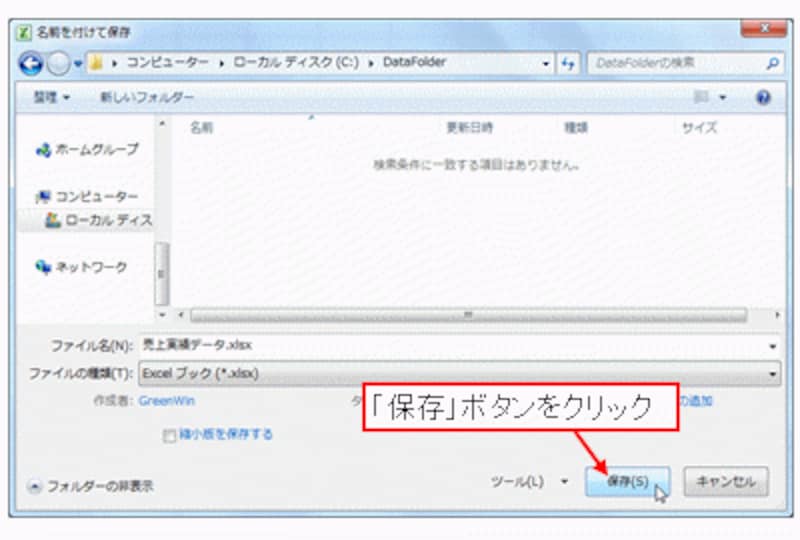The image size is (800, 540).
Task: Click the ホームグループ icon
Action: coord(44,150)
